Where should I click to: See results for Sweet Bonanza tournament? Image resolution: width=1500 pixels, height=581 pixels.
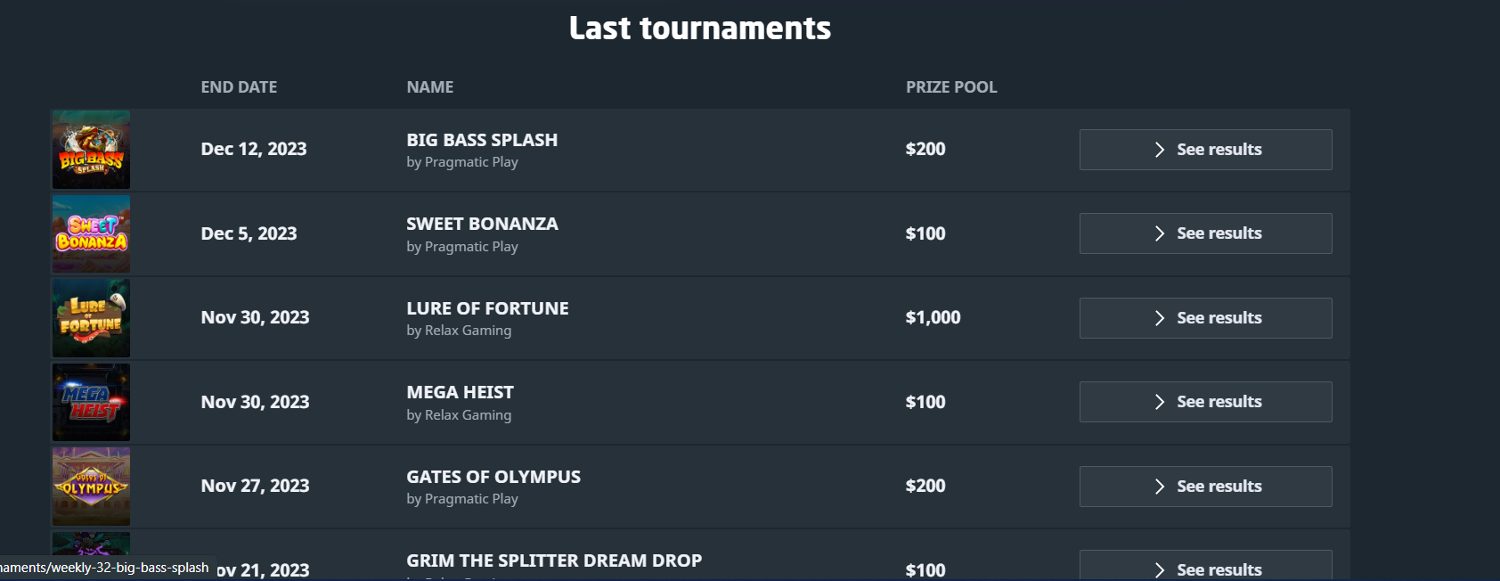tap(1205, 234)
